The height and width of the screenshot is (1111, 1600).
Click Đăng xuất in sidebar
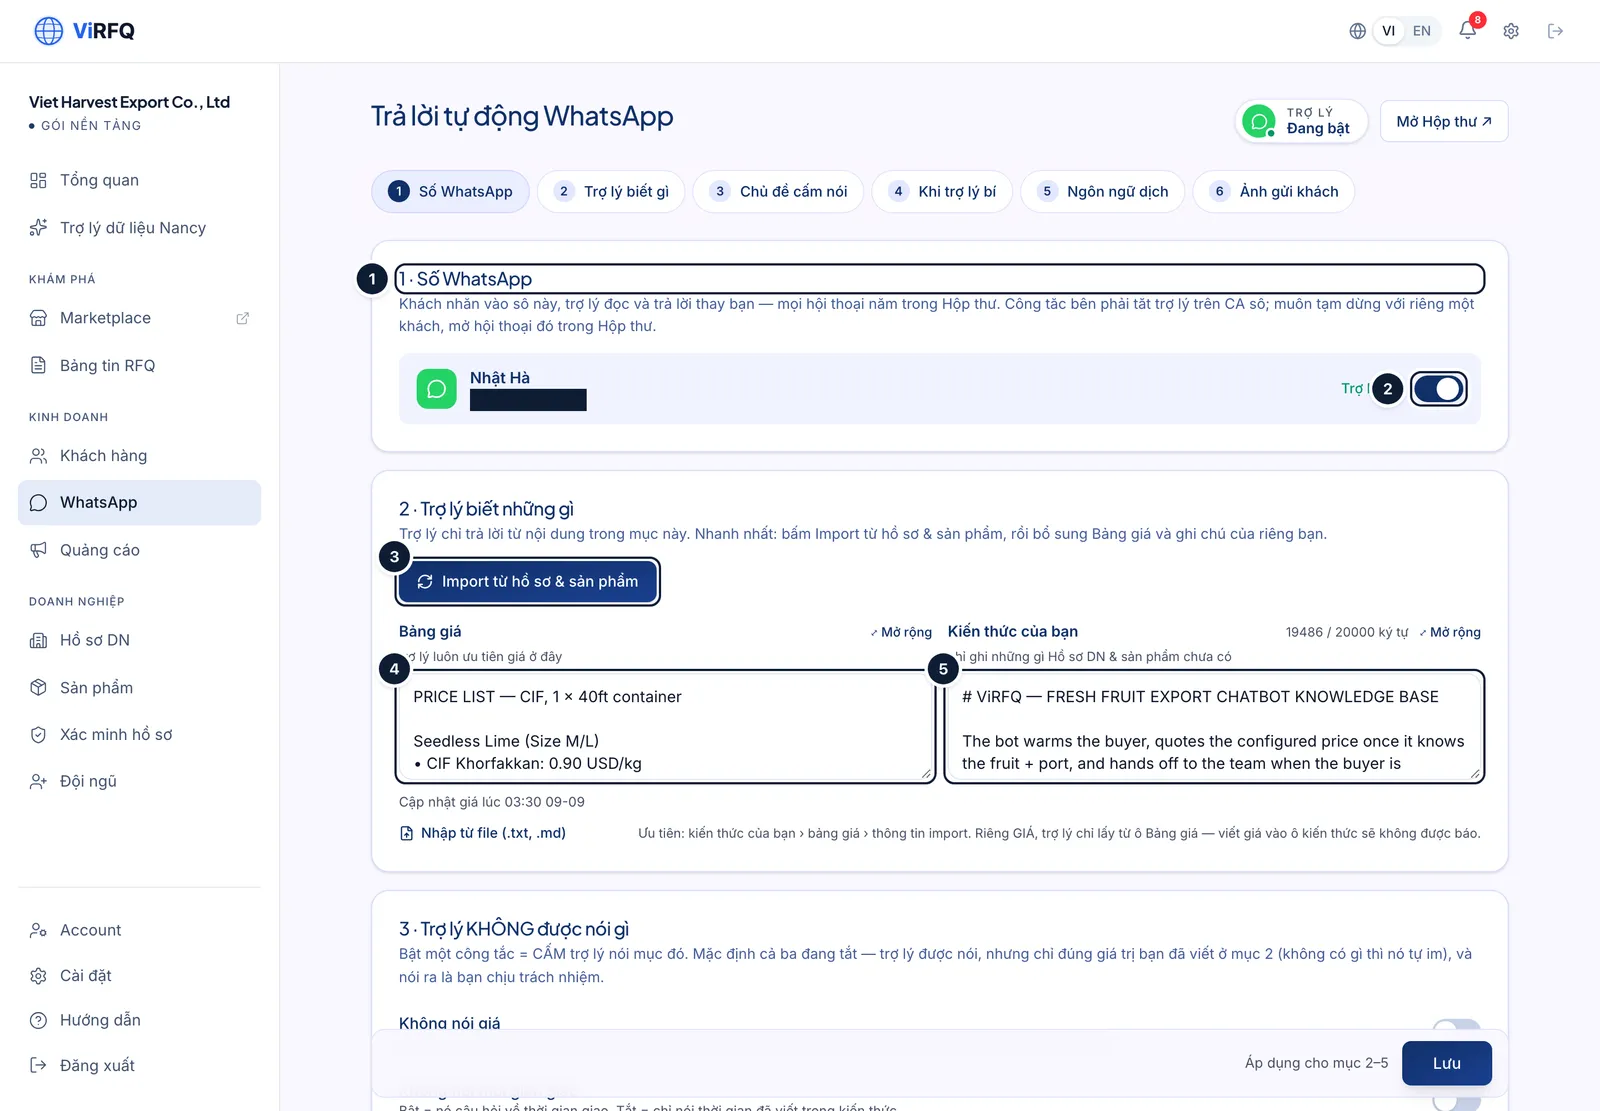[x=139, y=1065]
